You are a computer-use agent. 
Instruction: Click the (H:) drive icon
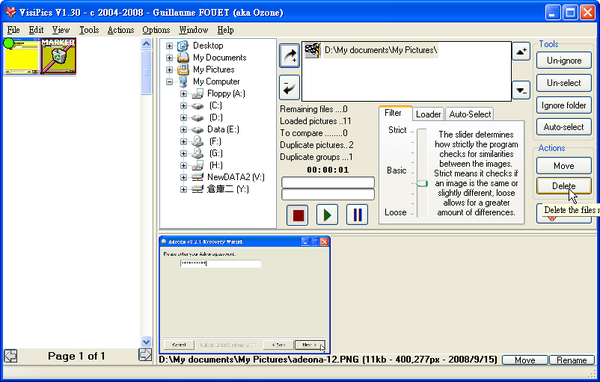197,165
